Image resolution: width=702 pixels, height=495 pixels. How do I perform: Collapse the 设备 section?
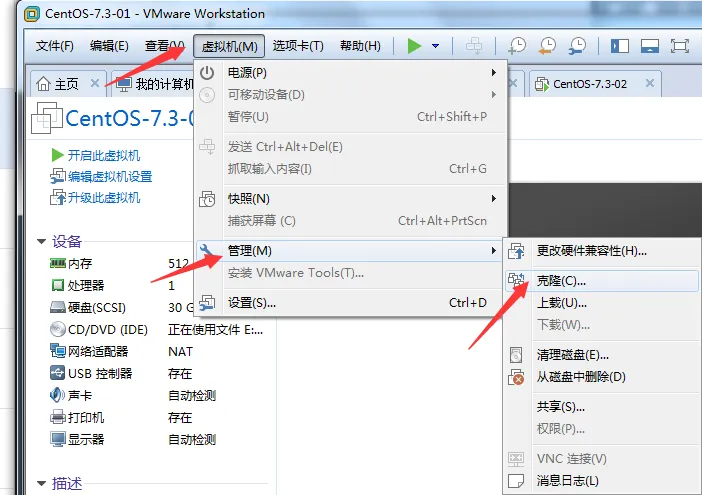click(x=42, y=242)
